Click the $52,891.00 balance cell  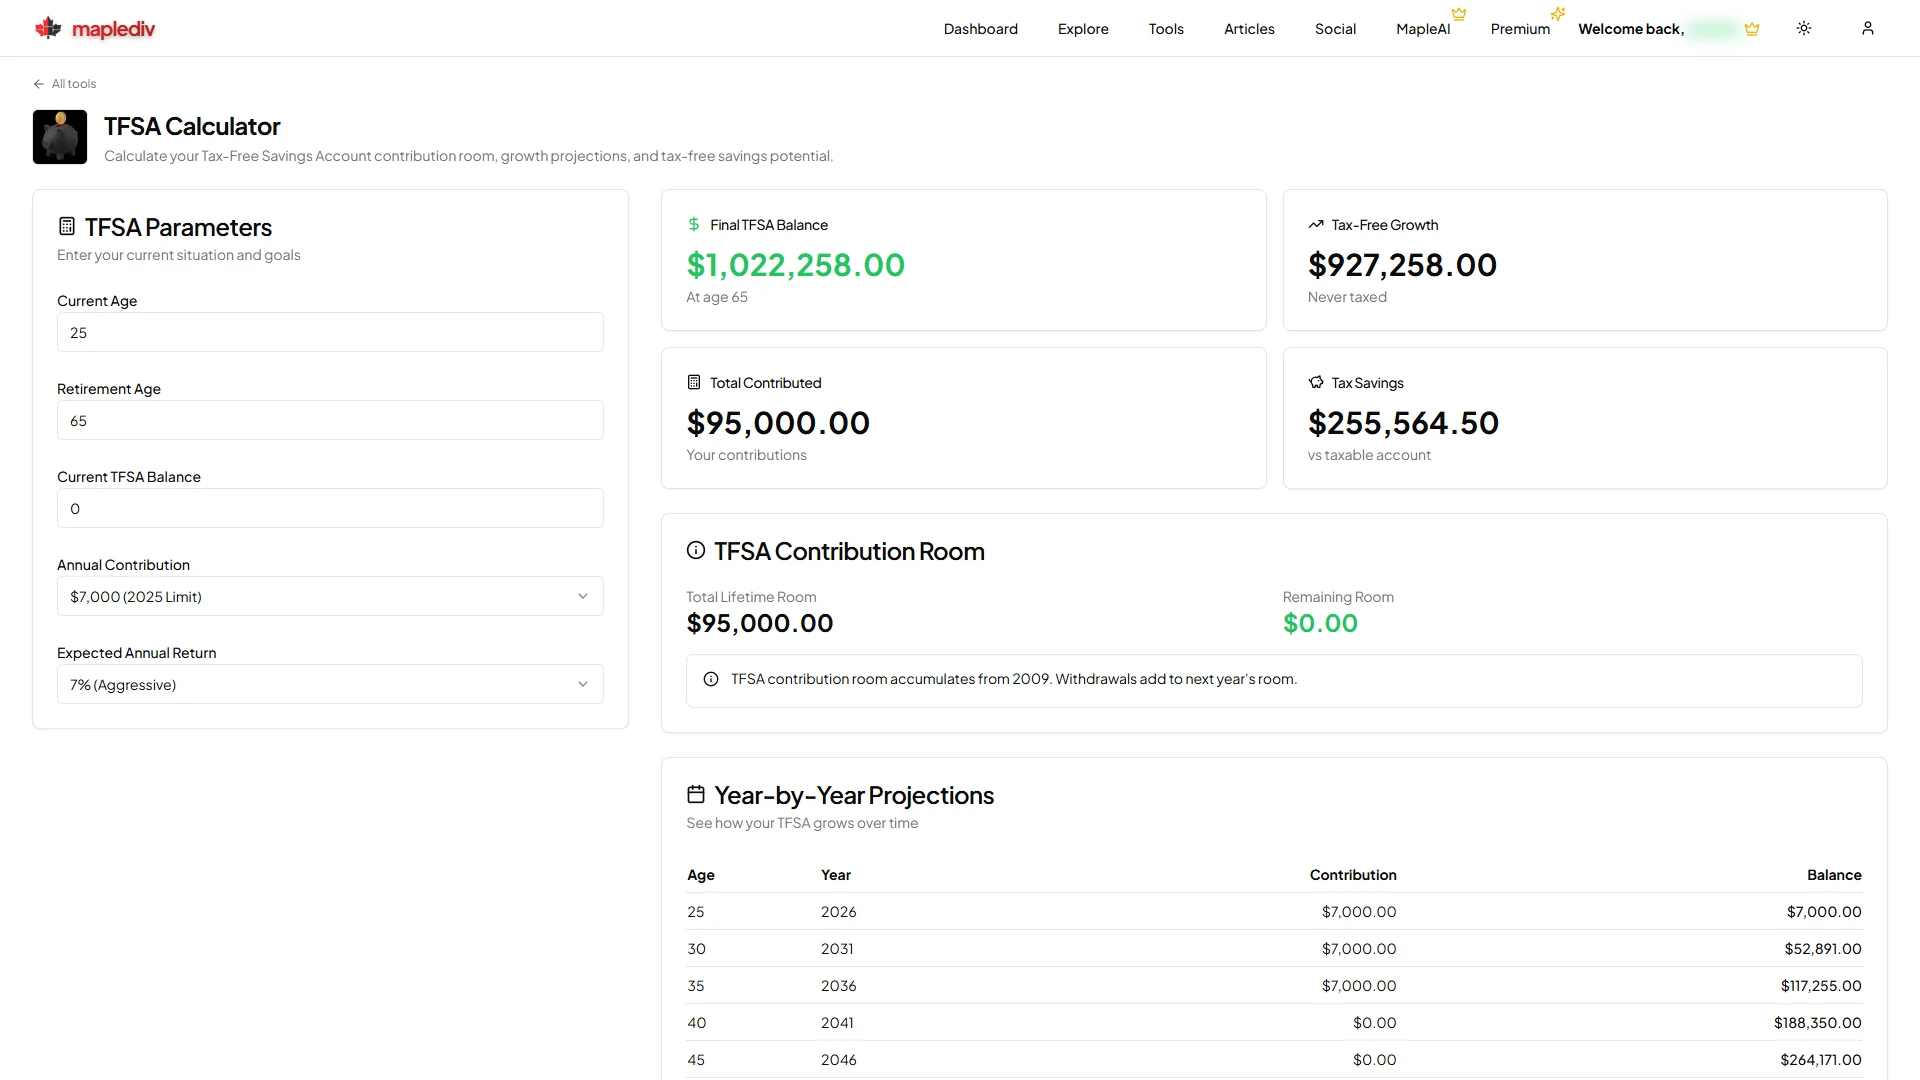1823,949
